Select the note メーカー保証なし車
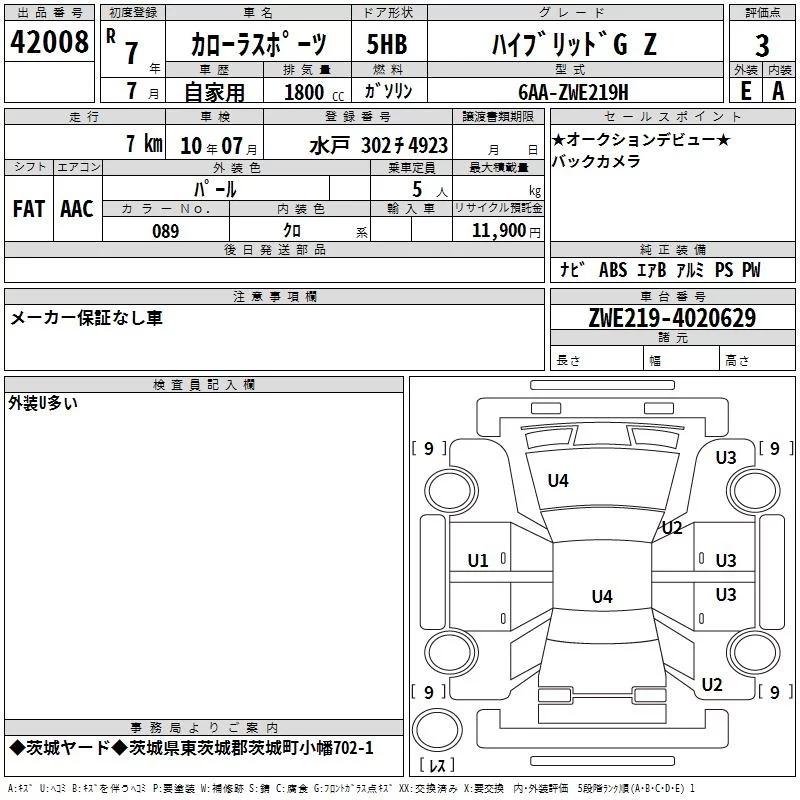Screen dimensions: 800x800 click(x=86, y=318)
